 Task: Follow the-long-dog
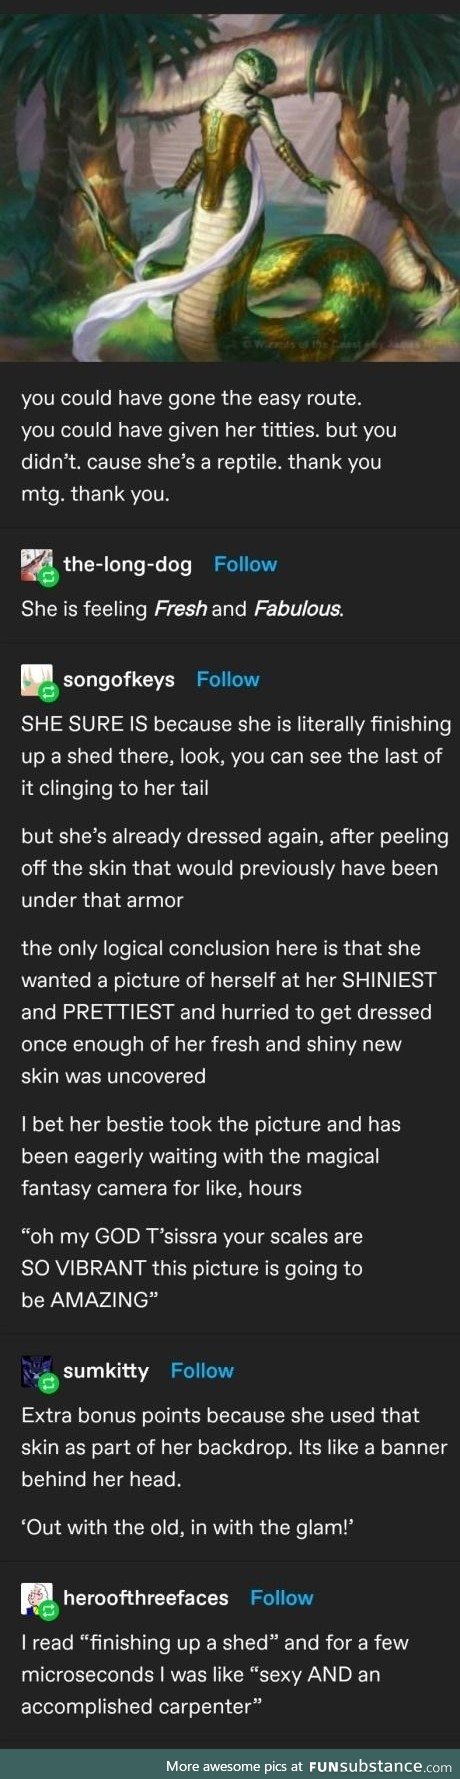(245, 564)
